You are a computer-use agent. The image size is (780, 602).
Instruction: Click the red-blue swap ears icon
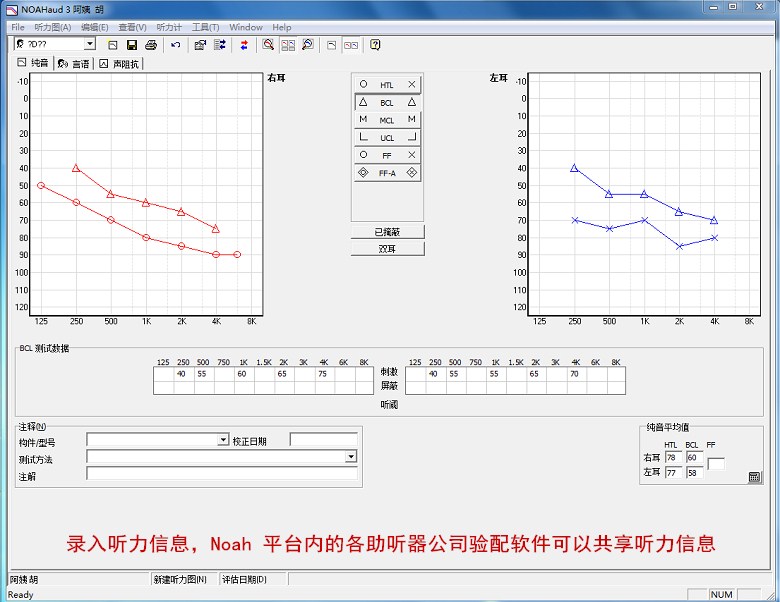coord(244,45)
